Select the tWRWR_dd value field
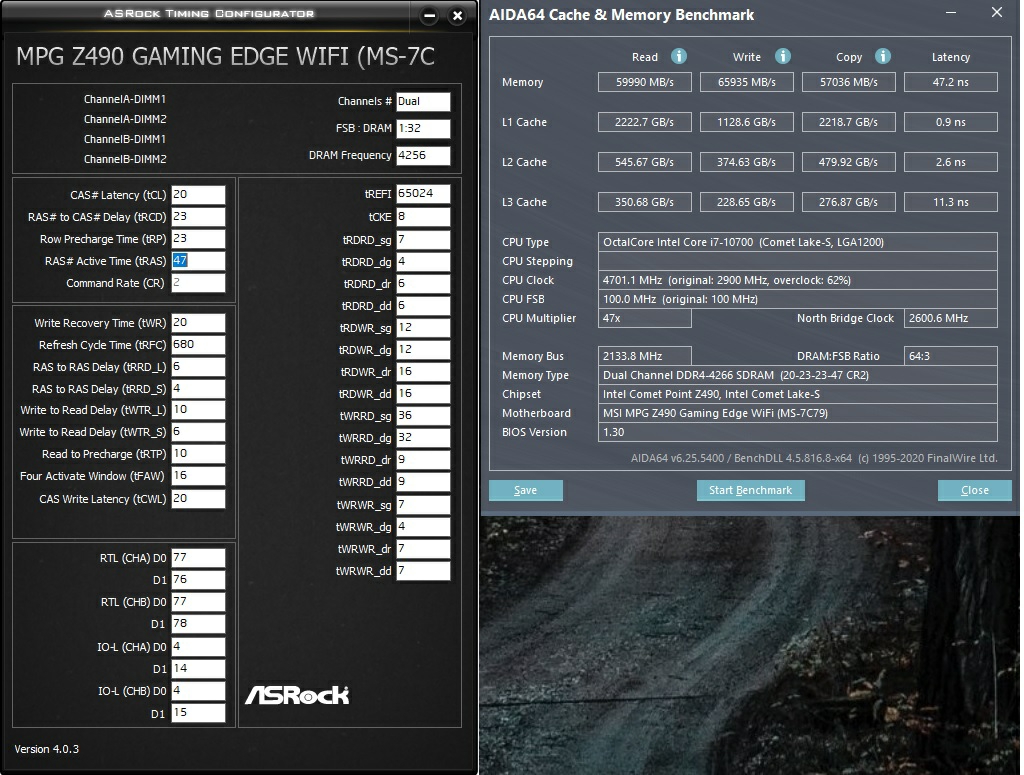The width and height of the screenshot is (1024, 775). (x=423, y=571)
